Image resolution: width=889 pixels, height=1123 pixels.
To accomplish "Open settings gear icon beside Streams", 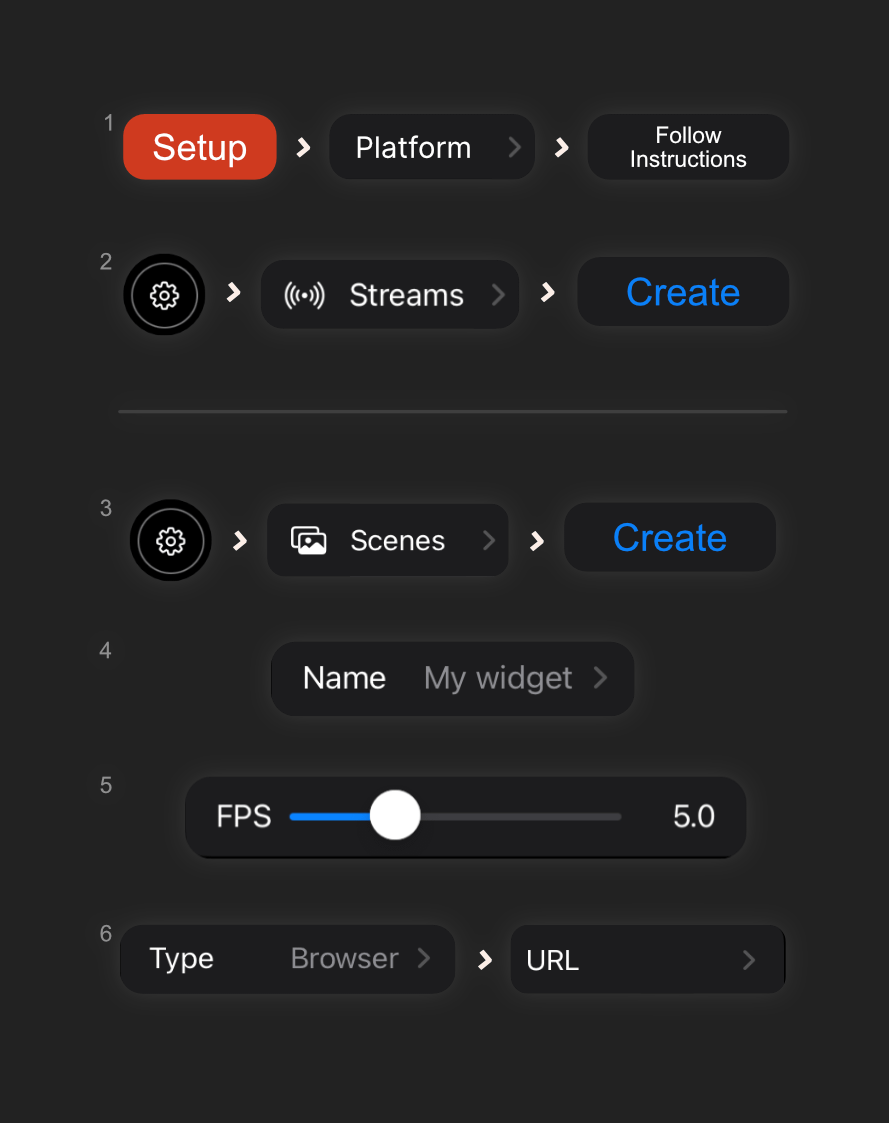I will coord(164,295).
